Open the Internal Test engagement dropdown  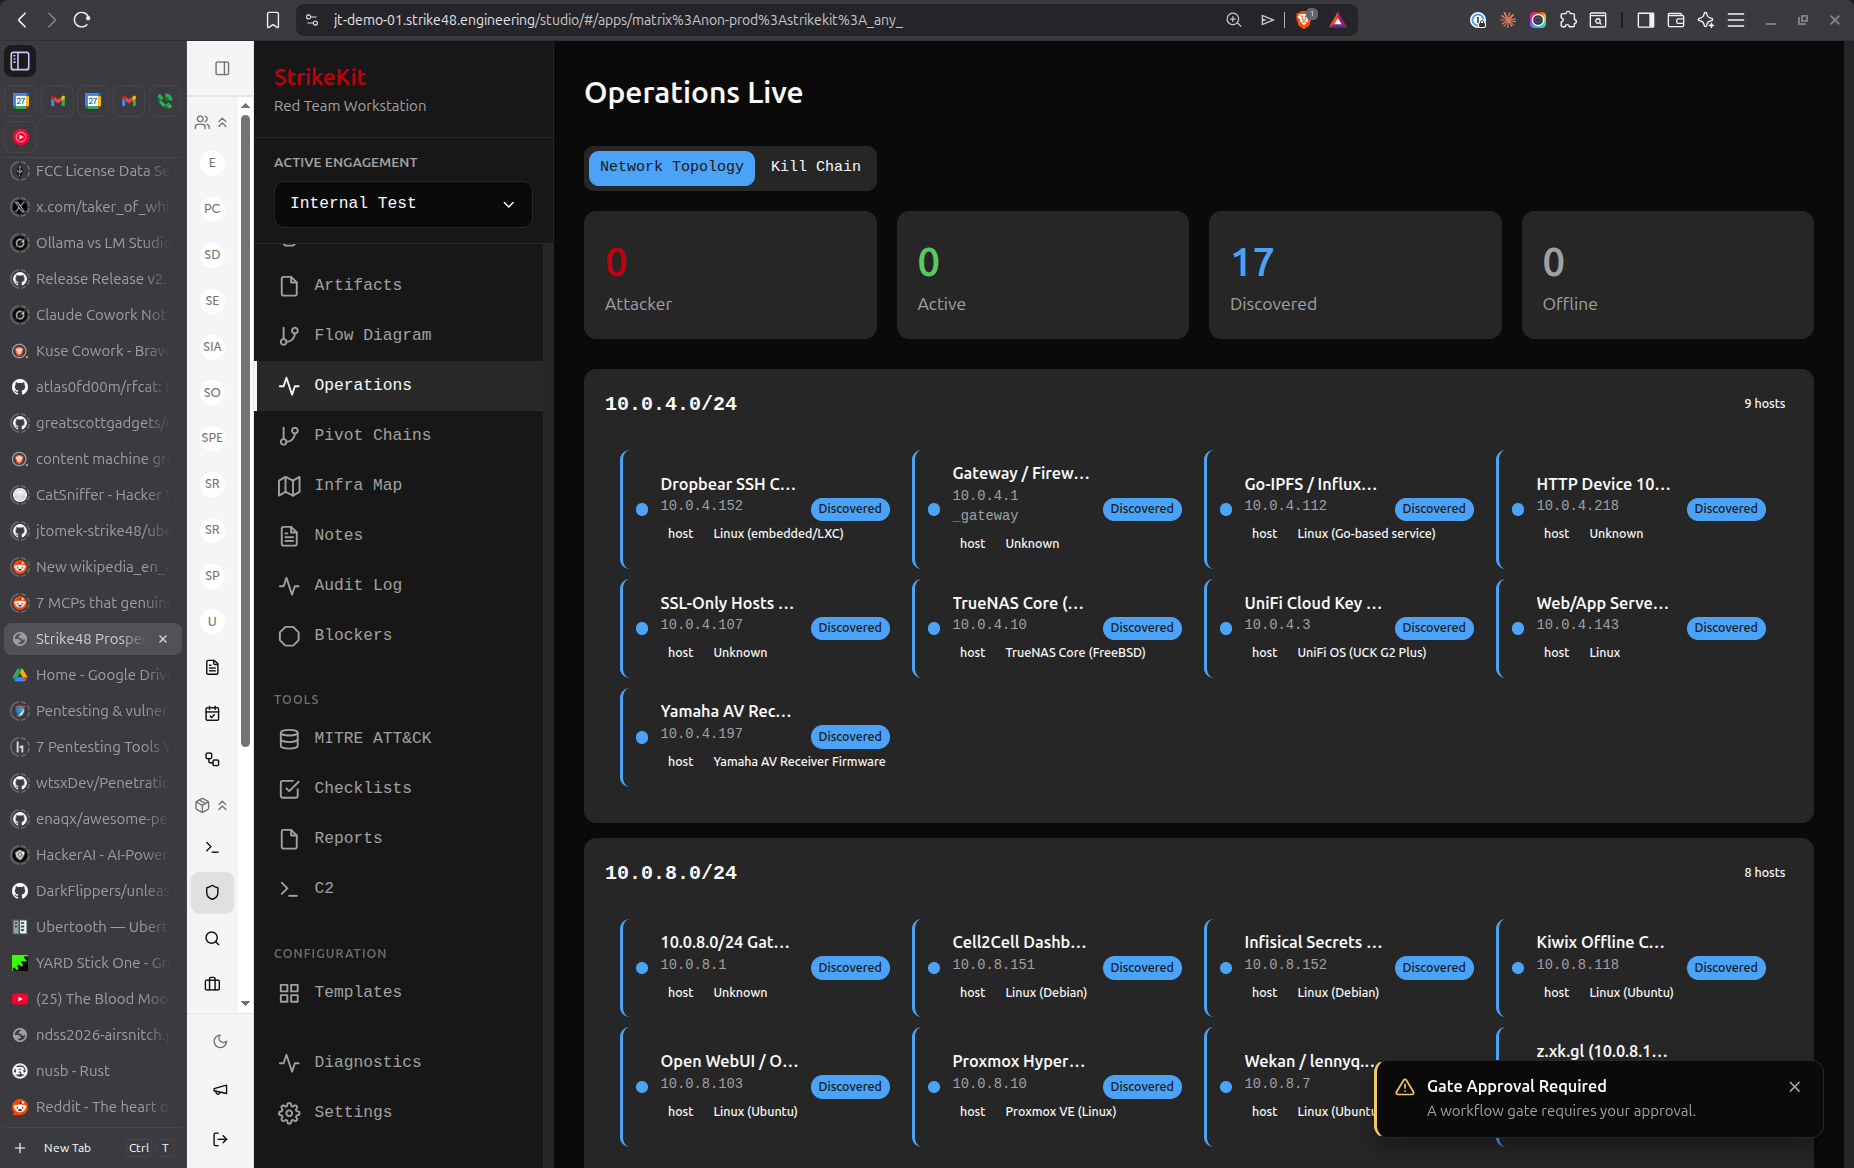click(403, 204)
